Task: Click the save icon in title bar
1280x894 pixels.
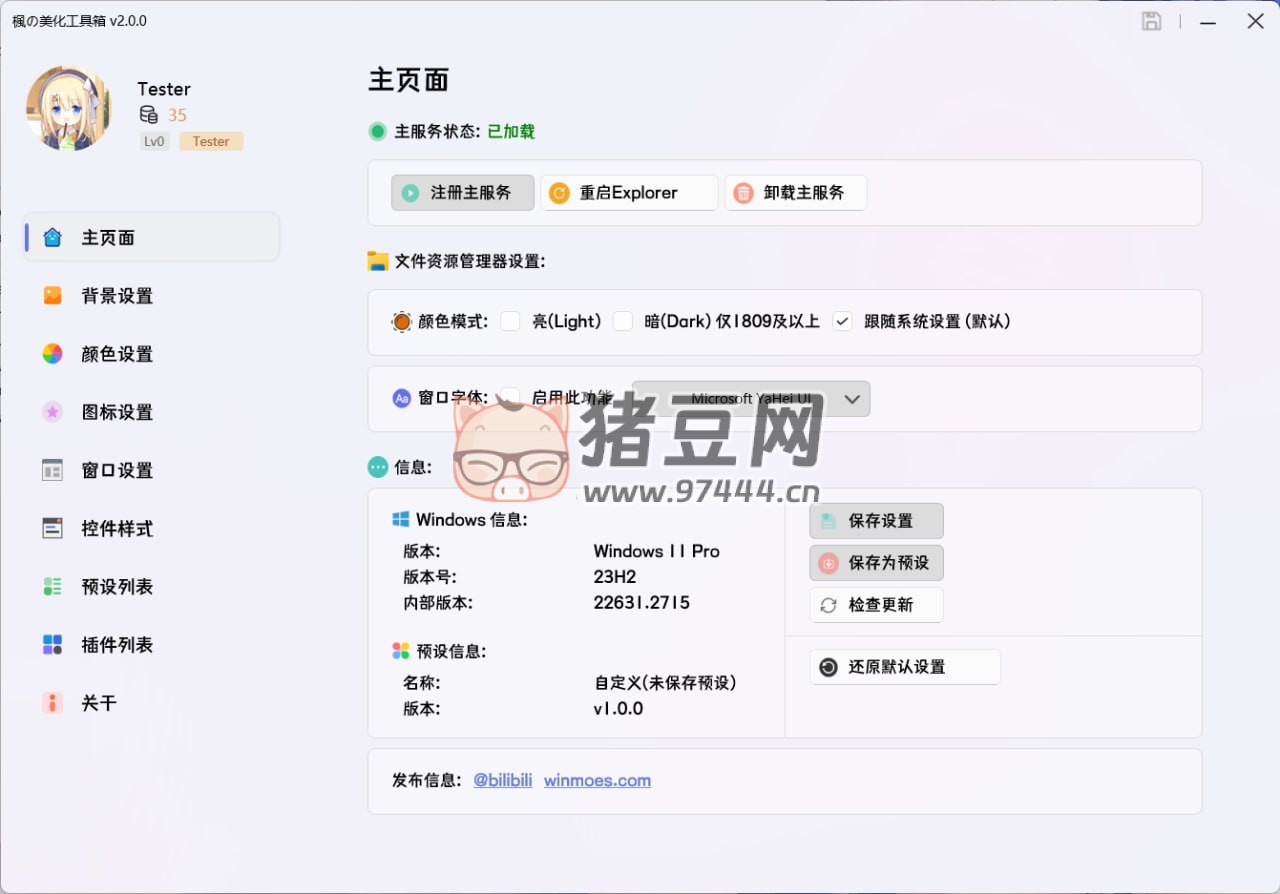Action: tap(1152, 21)
